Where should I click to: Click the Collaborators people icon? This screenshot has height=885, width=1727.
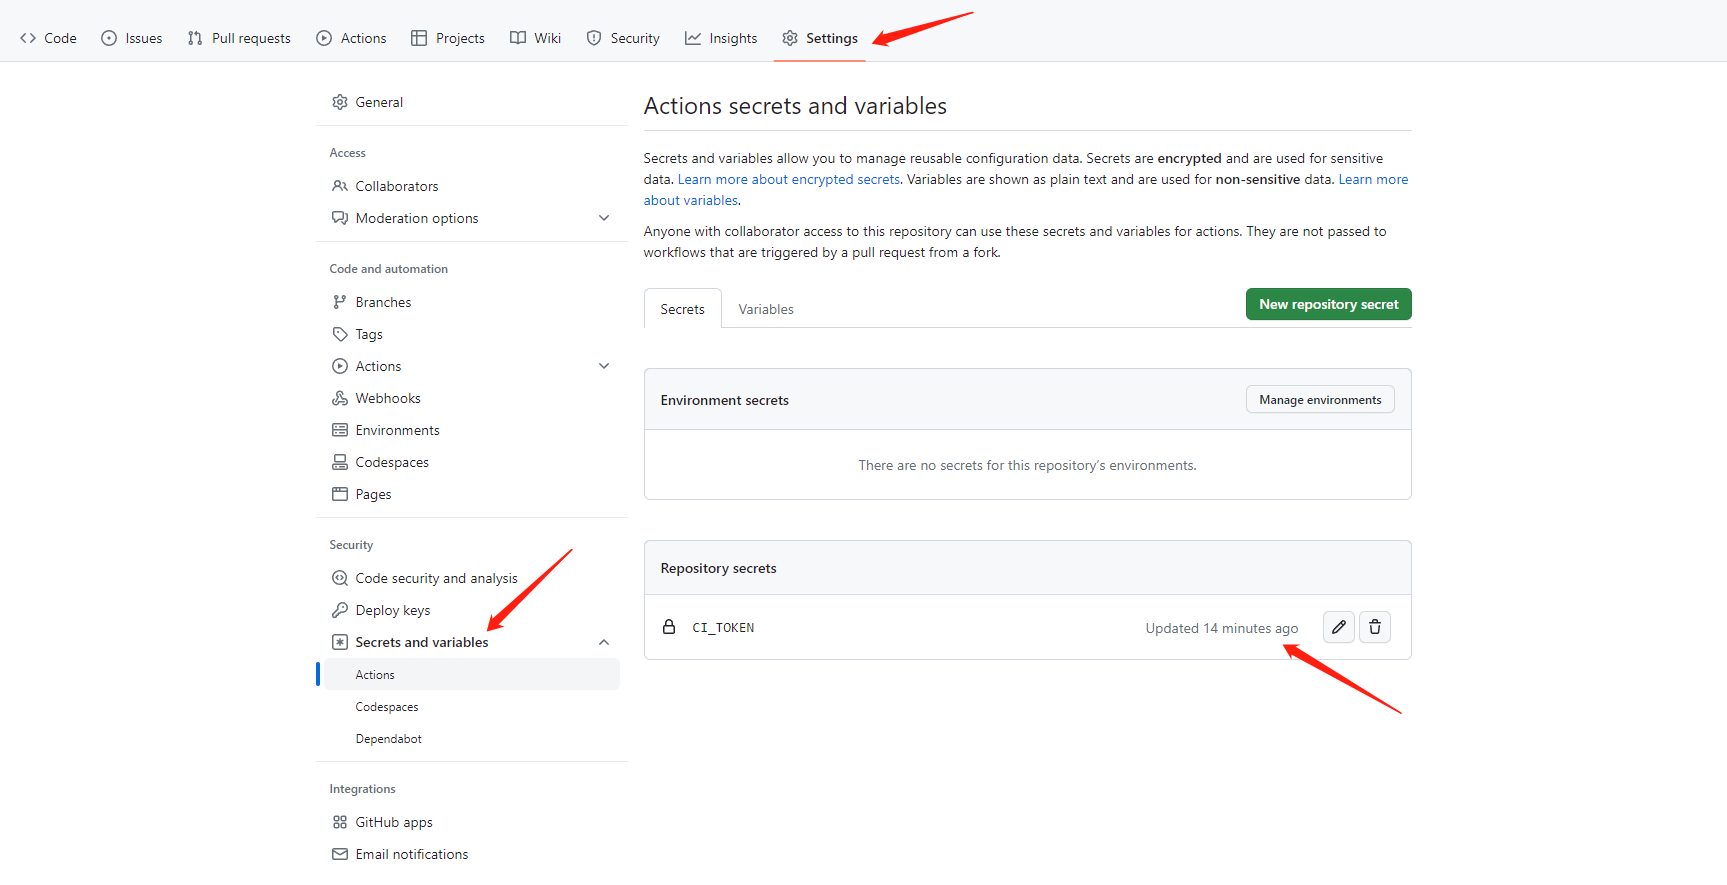click(340, 186)
